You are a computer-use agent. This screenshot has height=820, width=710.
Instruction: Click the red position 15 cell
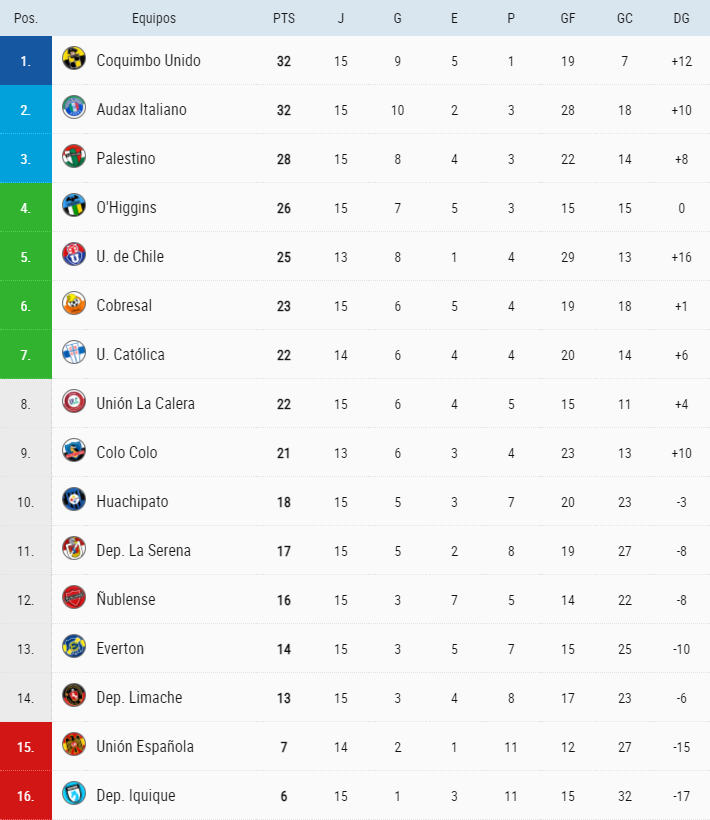pos(26,746)
